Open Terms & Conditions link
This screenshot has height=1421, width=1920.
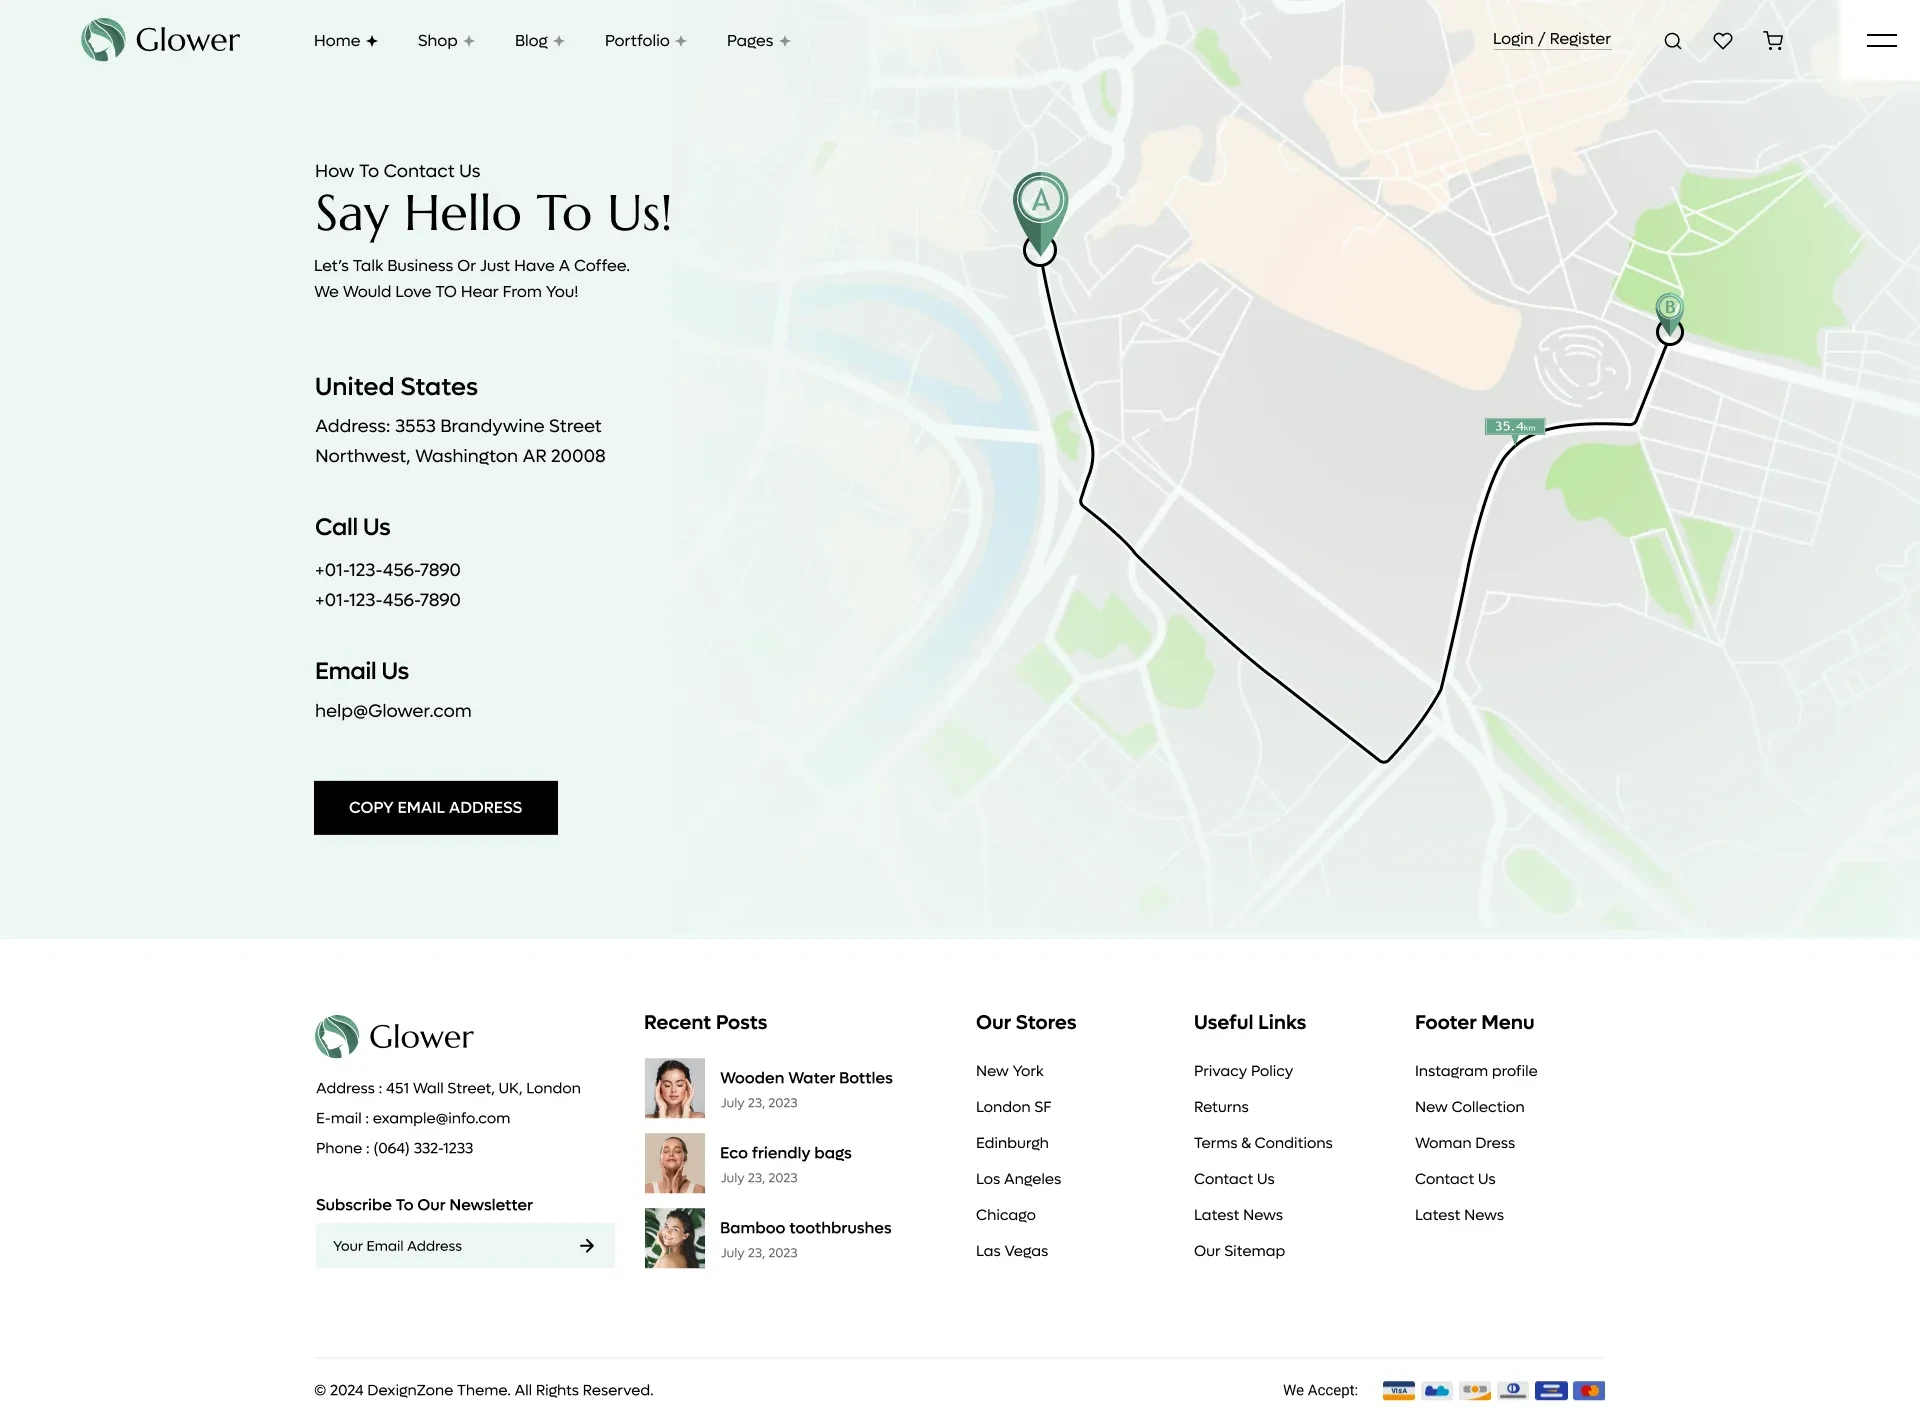coord(1263,1143)
